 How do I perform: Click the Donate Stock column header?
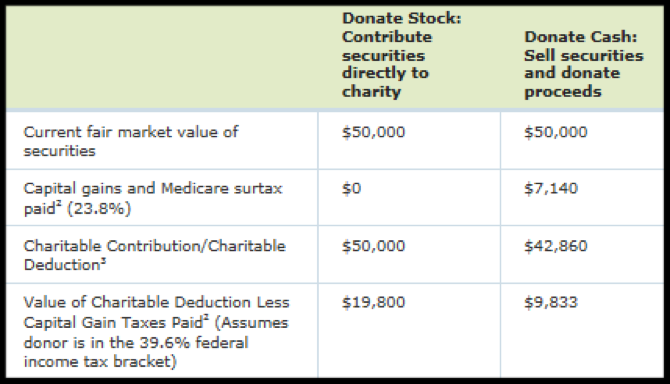click(x=402, y=55)
